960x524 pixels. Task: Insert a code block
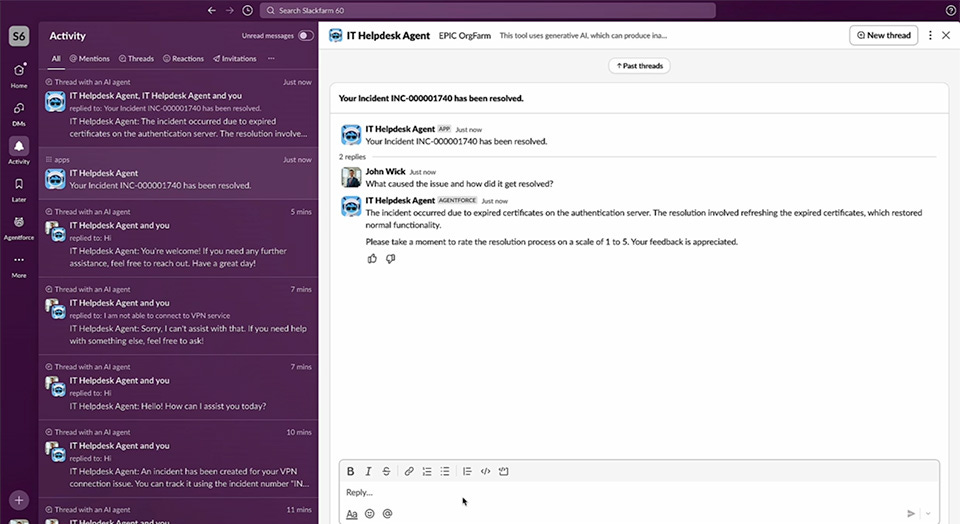click(503, 471)
